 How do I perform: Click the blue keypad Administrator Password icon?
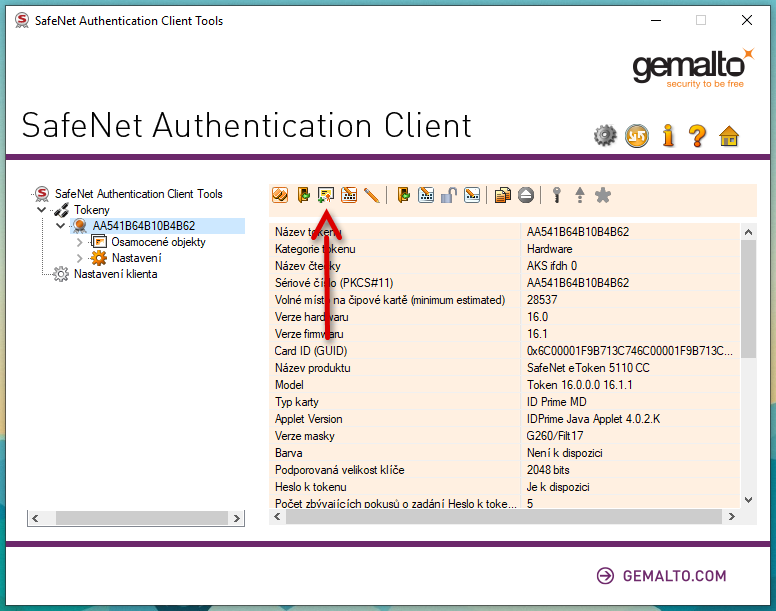(426, 195)
